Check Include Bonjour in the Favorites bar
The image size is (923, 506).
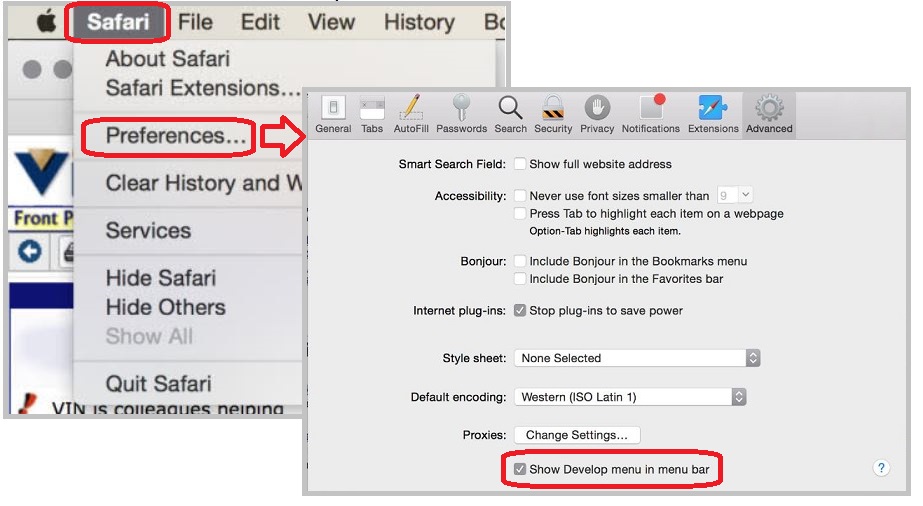[x=520, y=279]
